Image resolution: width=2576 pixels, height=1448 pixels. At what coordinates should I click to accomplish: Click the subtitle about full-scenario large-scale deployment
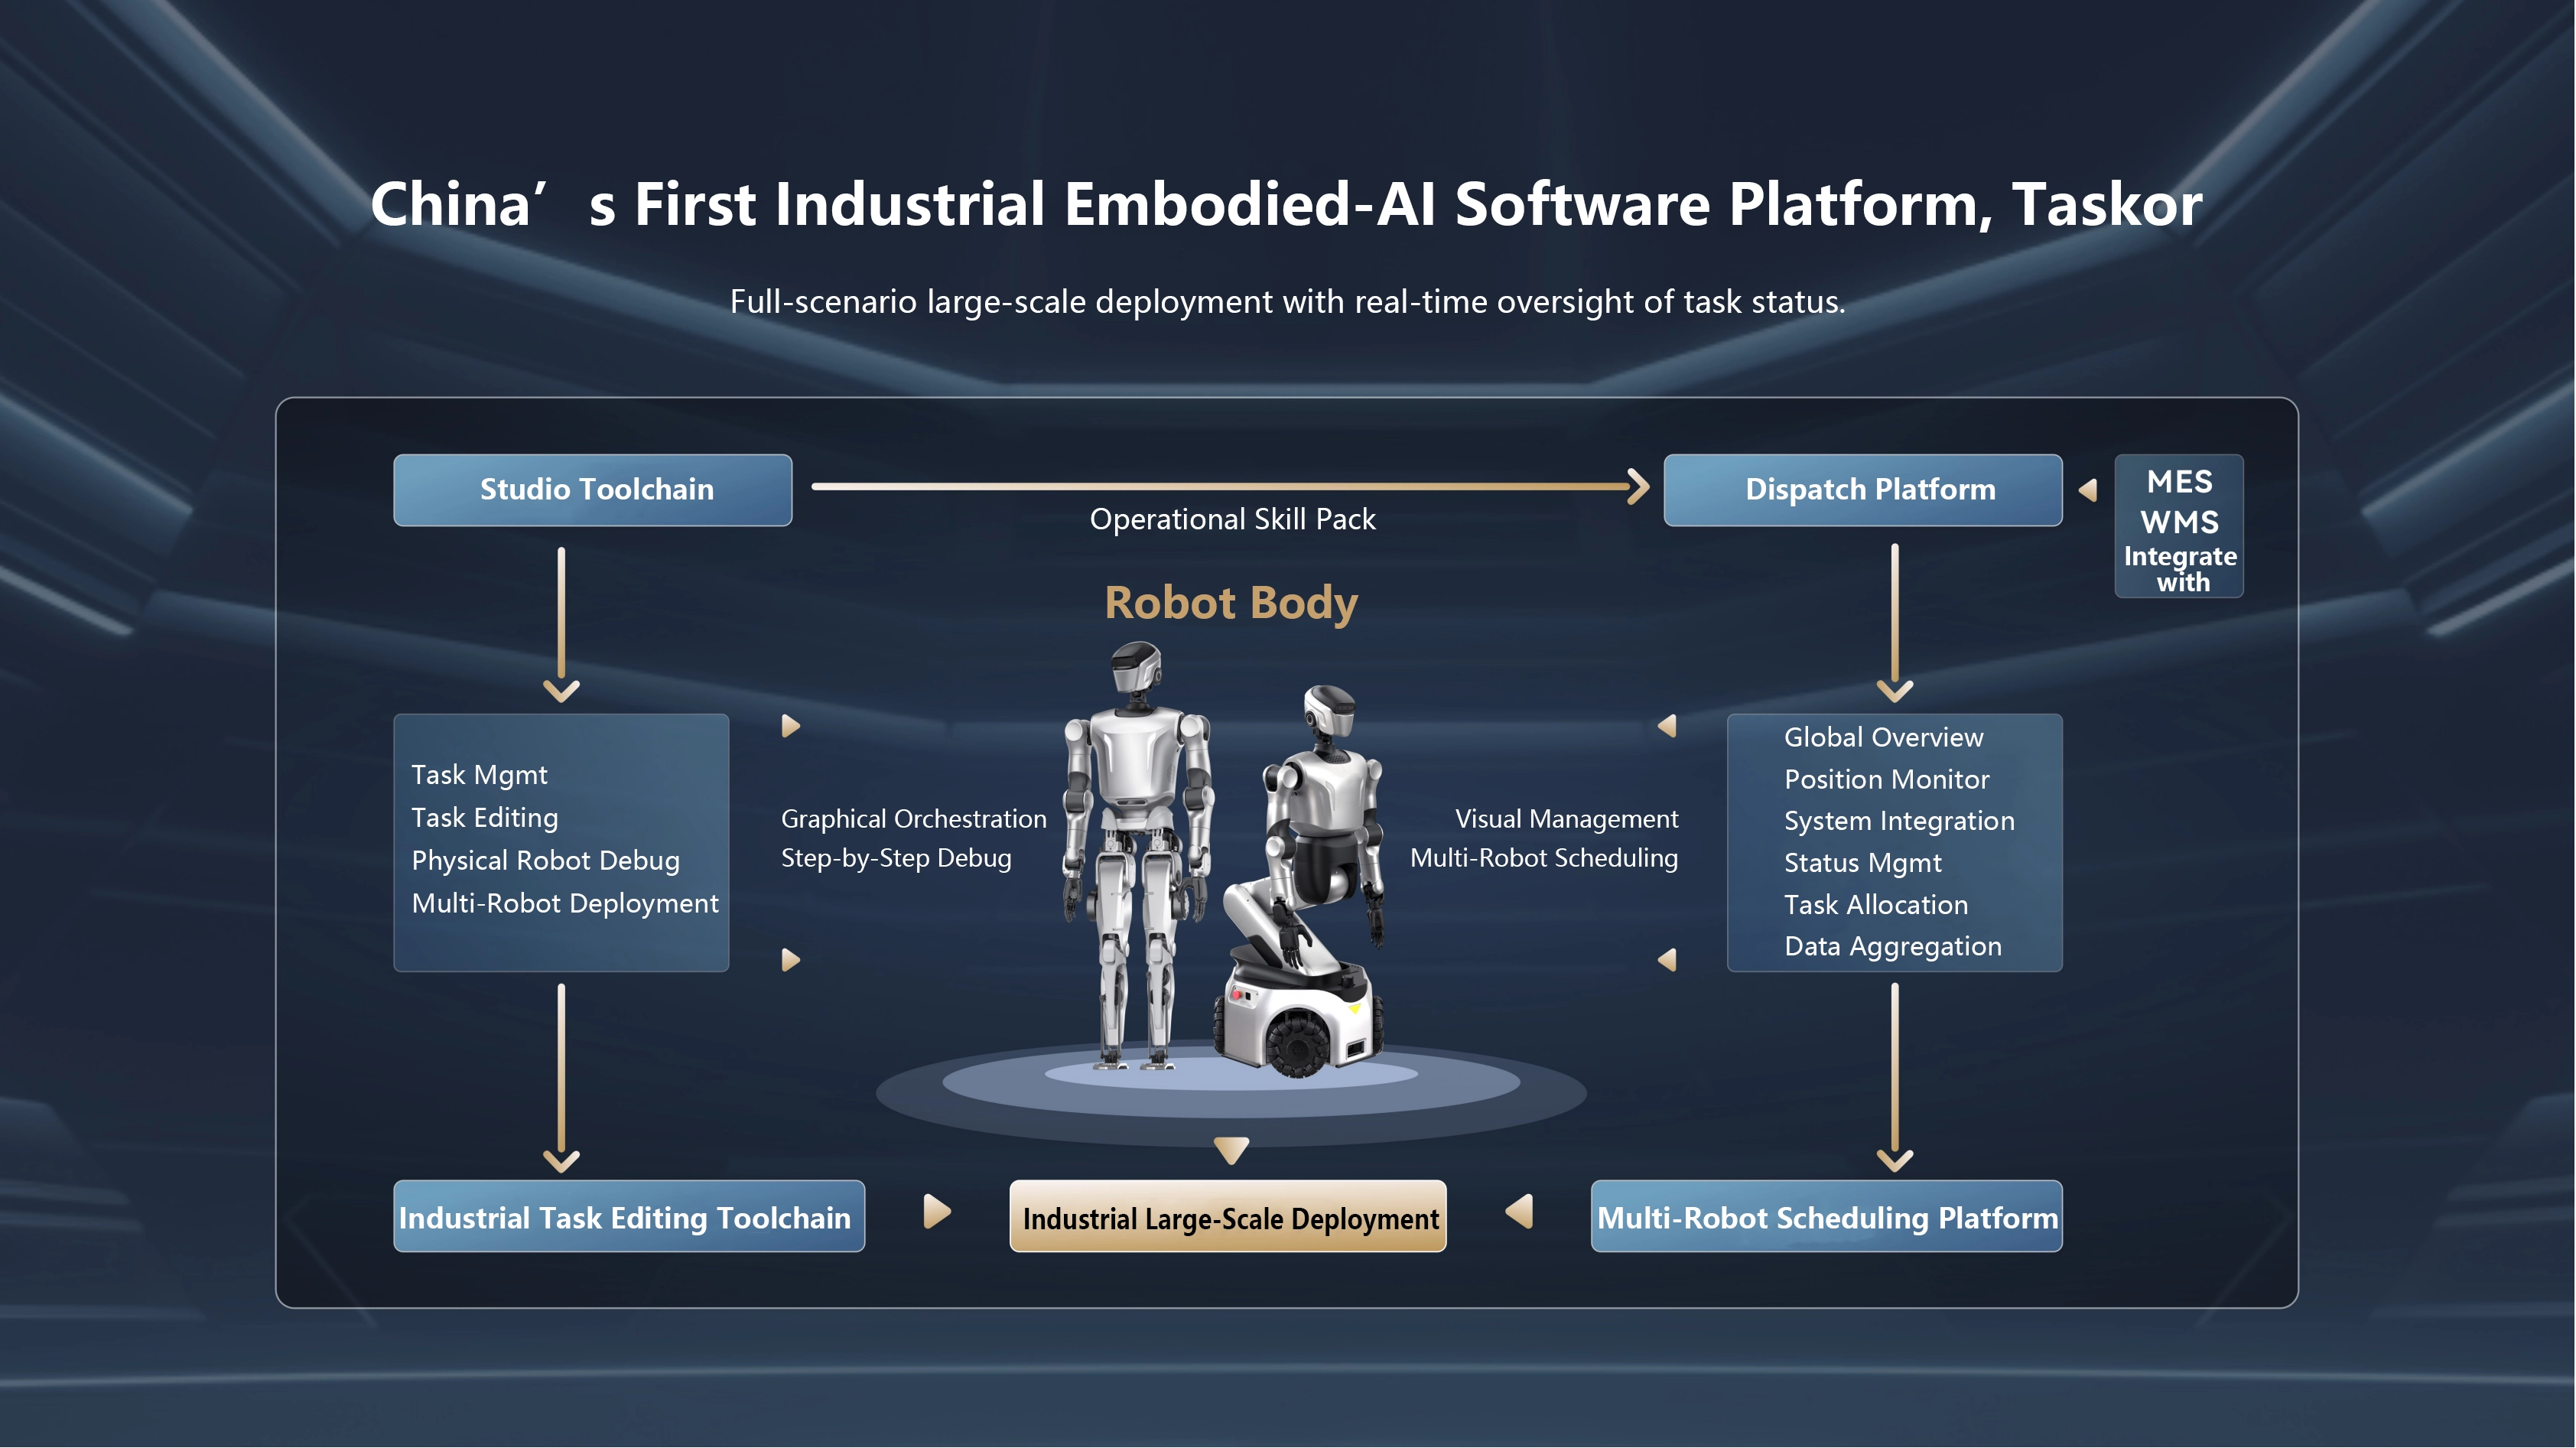(x=1287, y=301)
